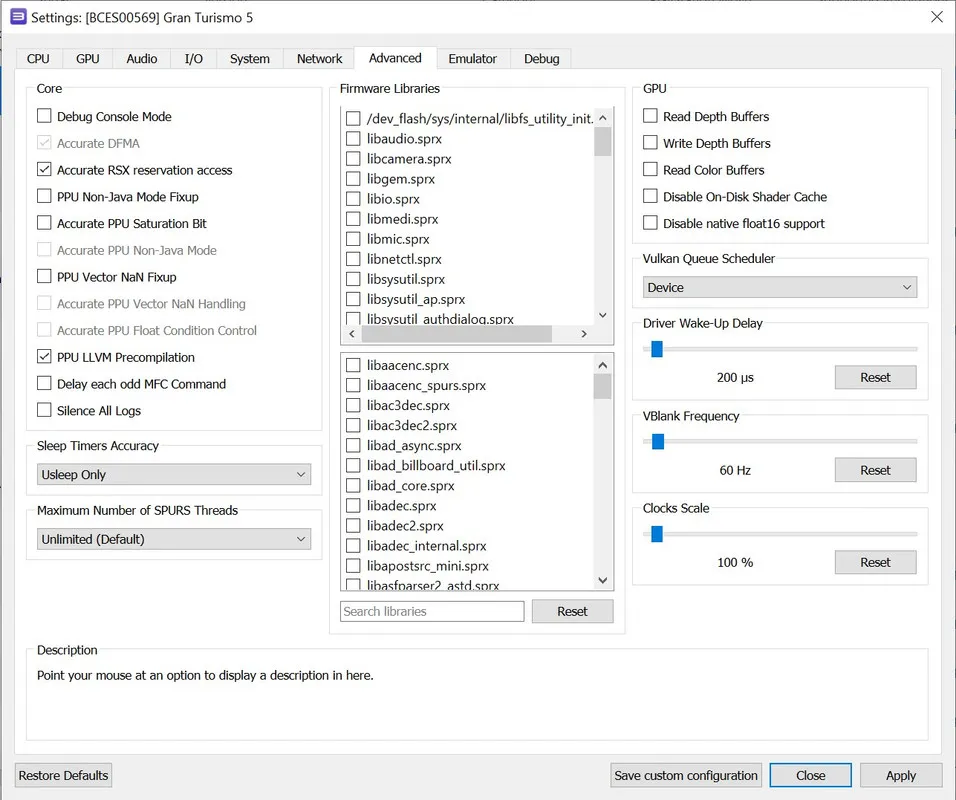This screenshot has height=800, width=956.
Task: Click Restore Defaults button
Action: click(x=63, y=775)
